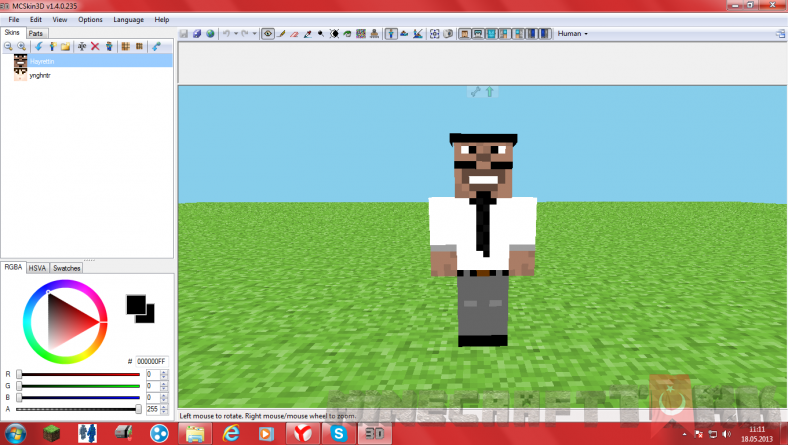The height and width of the screenshot is (445, 788).
Task: Expand the Redo history dropdown arrow
Action: (x=254, y=34)
